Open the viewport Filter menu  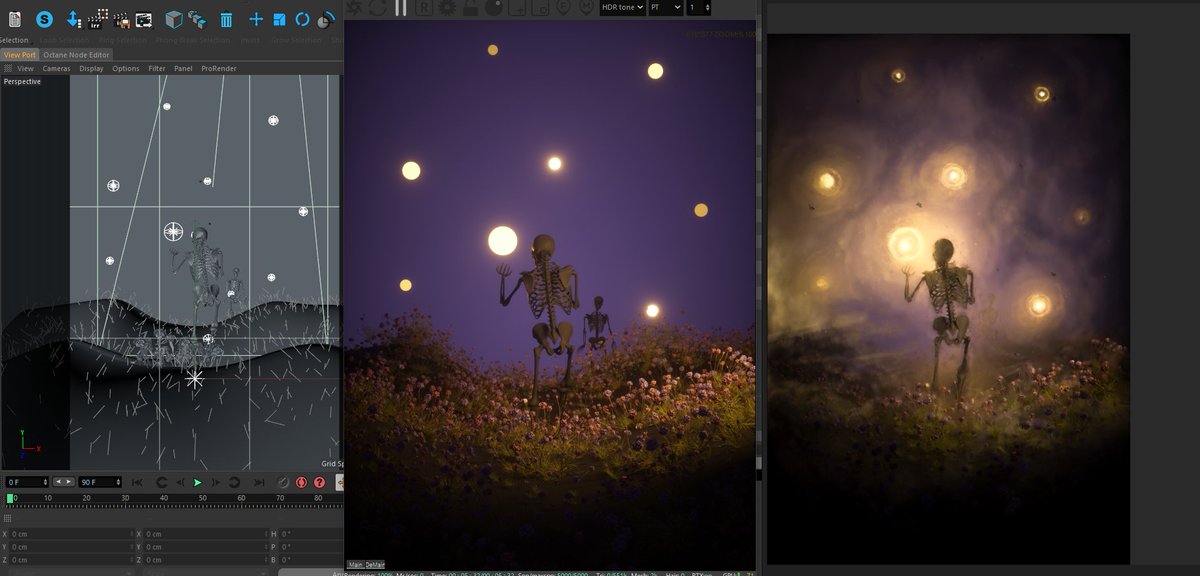coord(157,69)
